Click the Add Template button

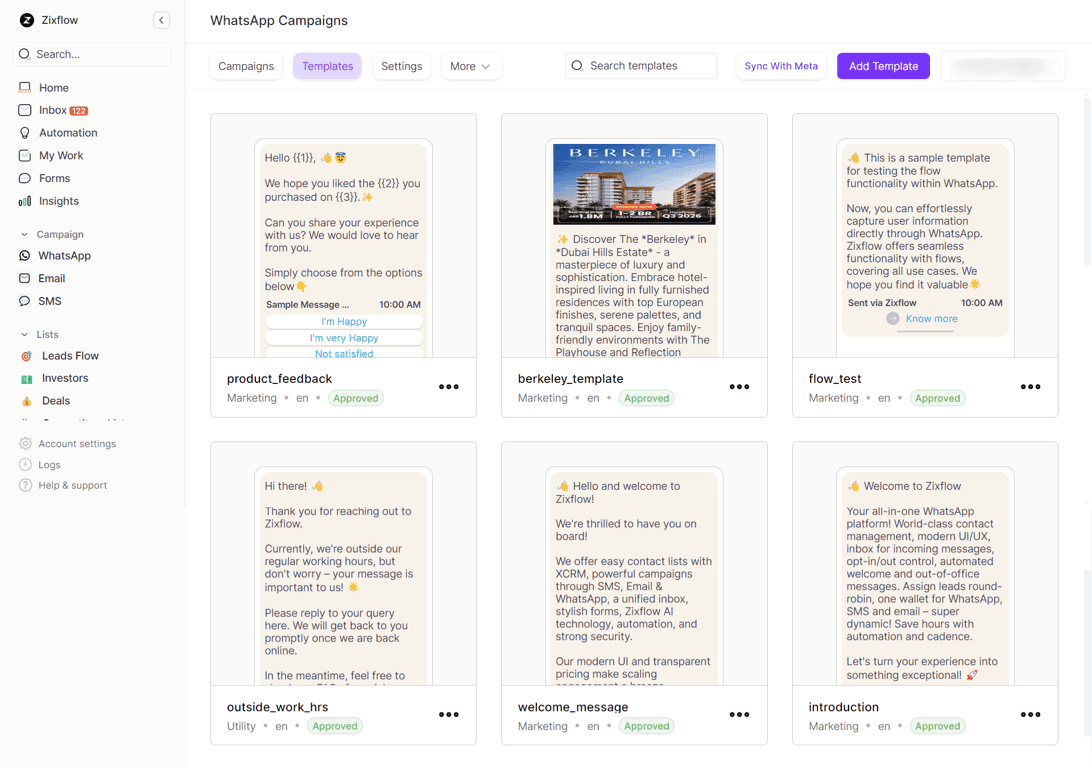[883, 66]
